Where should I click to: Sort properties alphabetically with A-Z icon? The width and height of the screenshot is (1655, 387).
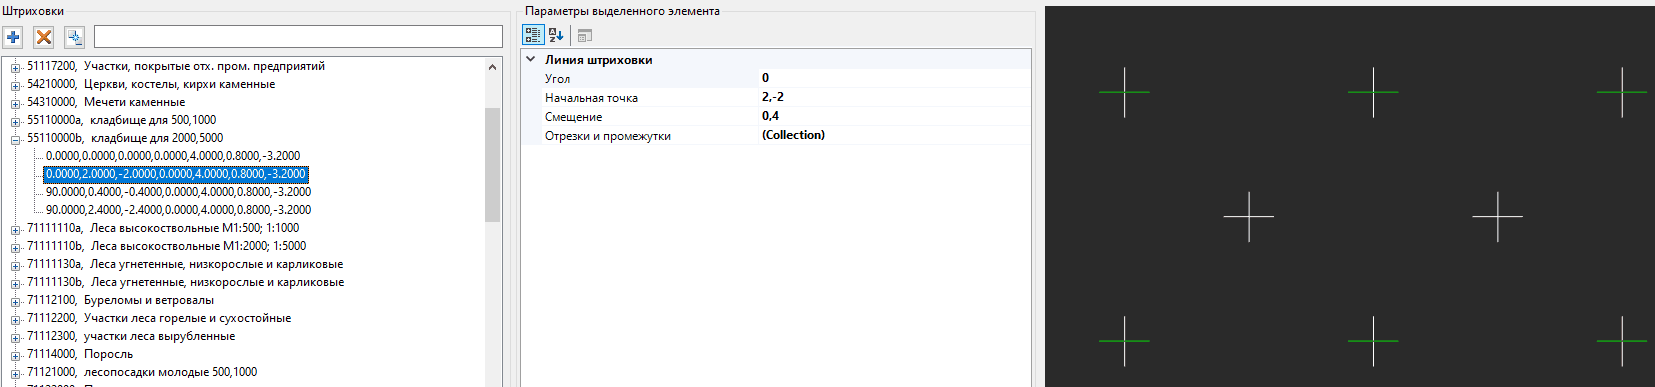point(556,35)
